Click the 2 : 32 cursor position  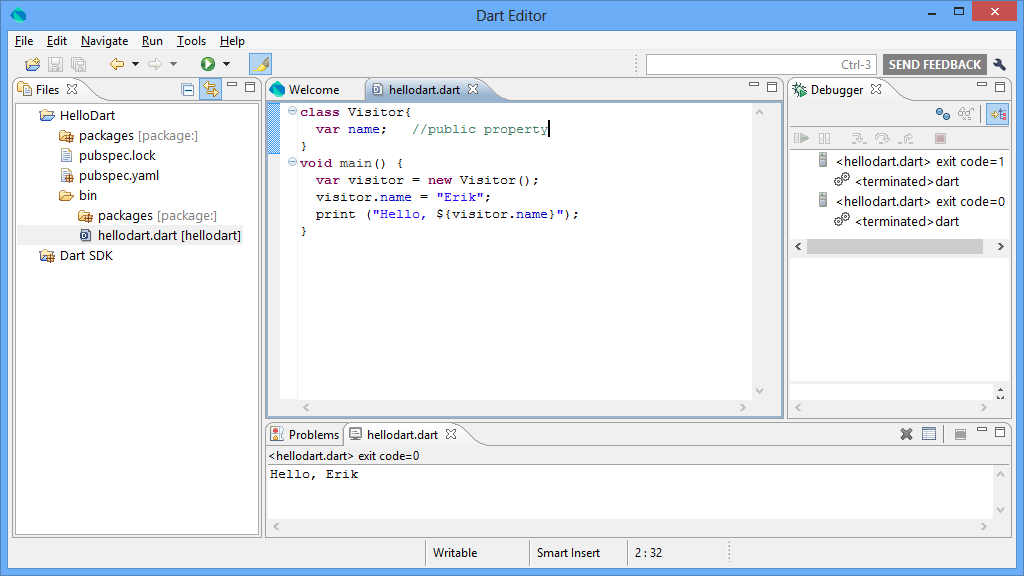648,552
